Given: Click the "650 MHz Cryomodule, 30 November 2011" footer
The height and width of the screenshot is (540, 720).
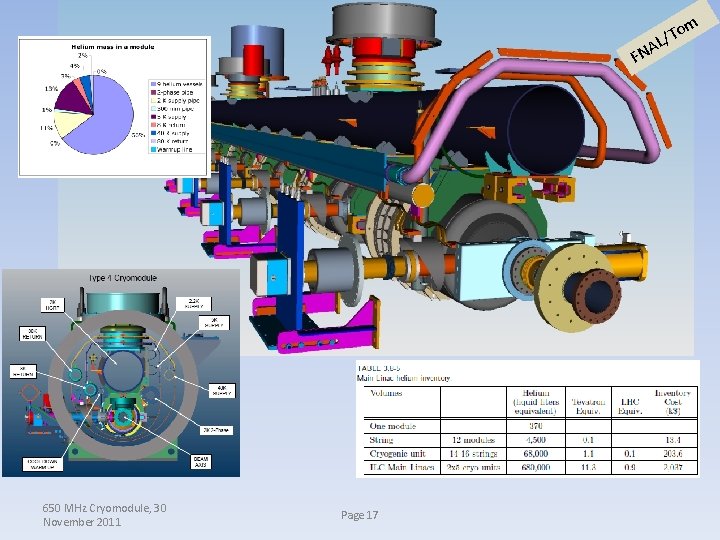Looking at the screenshot, I should [105, 515].
